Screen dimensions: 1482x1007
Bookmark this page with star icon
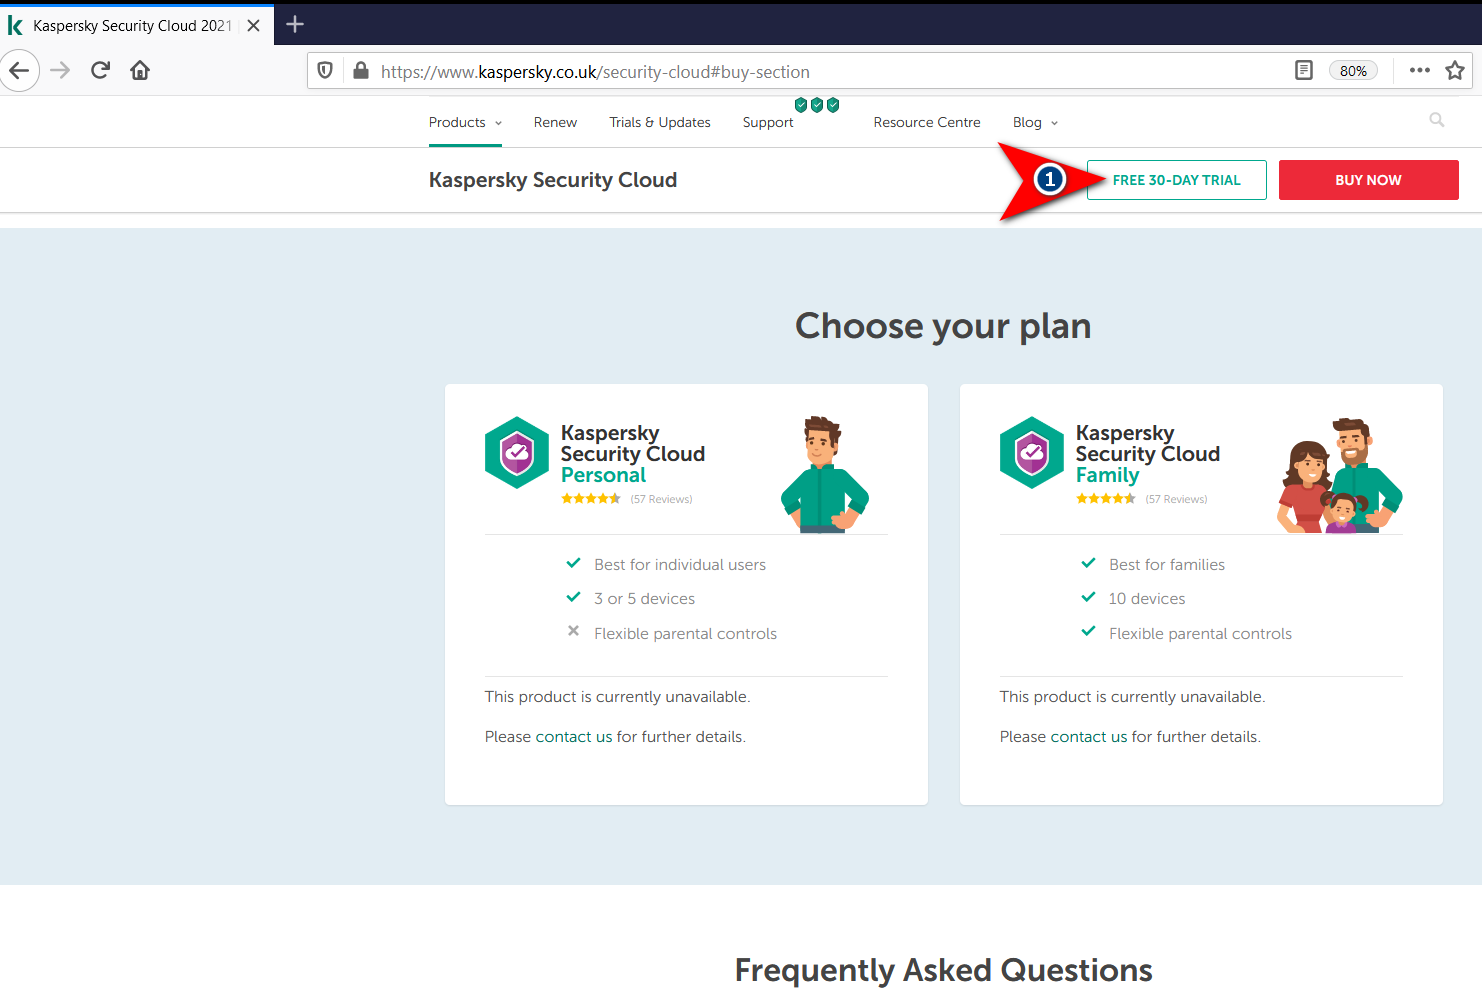pyautogui.click(x=1455, y=70)
